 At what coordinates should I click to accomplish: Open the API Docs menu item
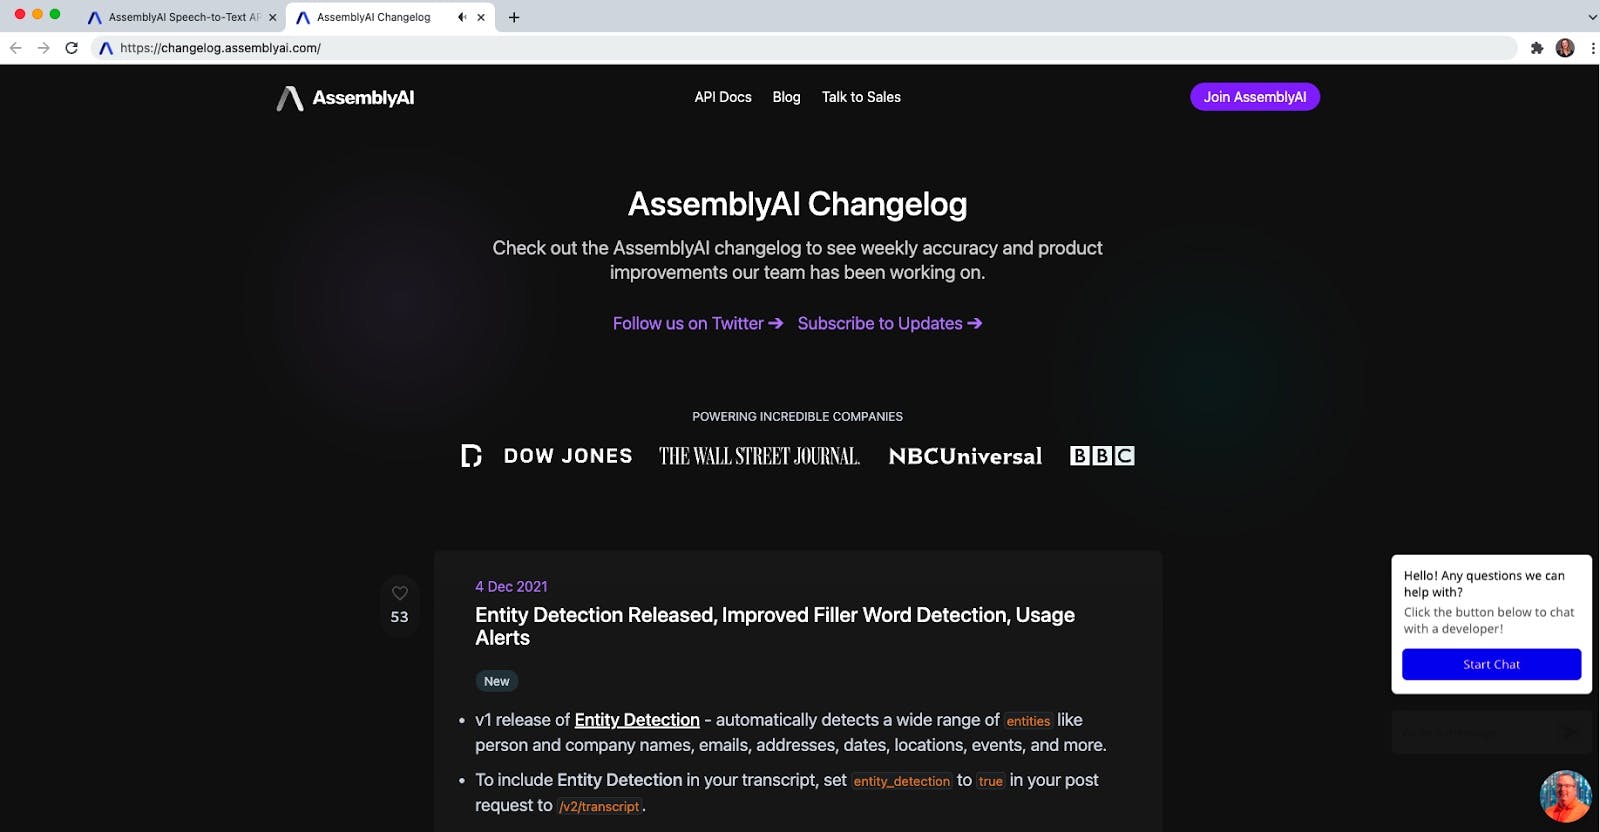[723, 97]
